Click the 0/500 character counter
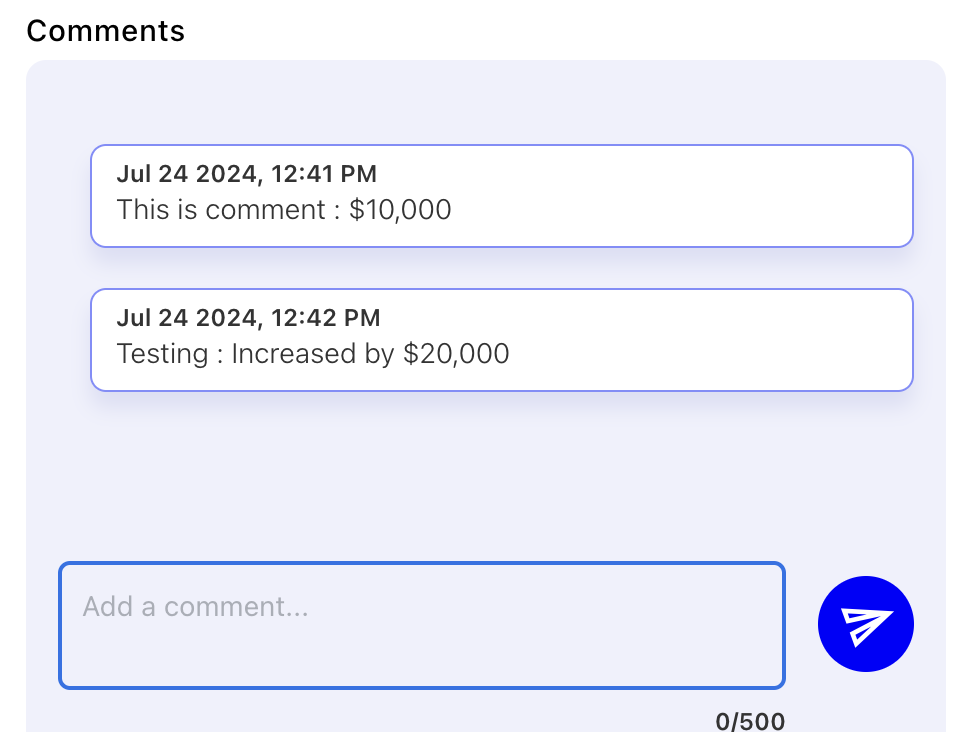 (x=750, y=721)
